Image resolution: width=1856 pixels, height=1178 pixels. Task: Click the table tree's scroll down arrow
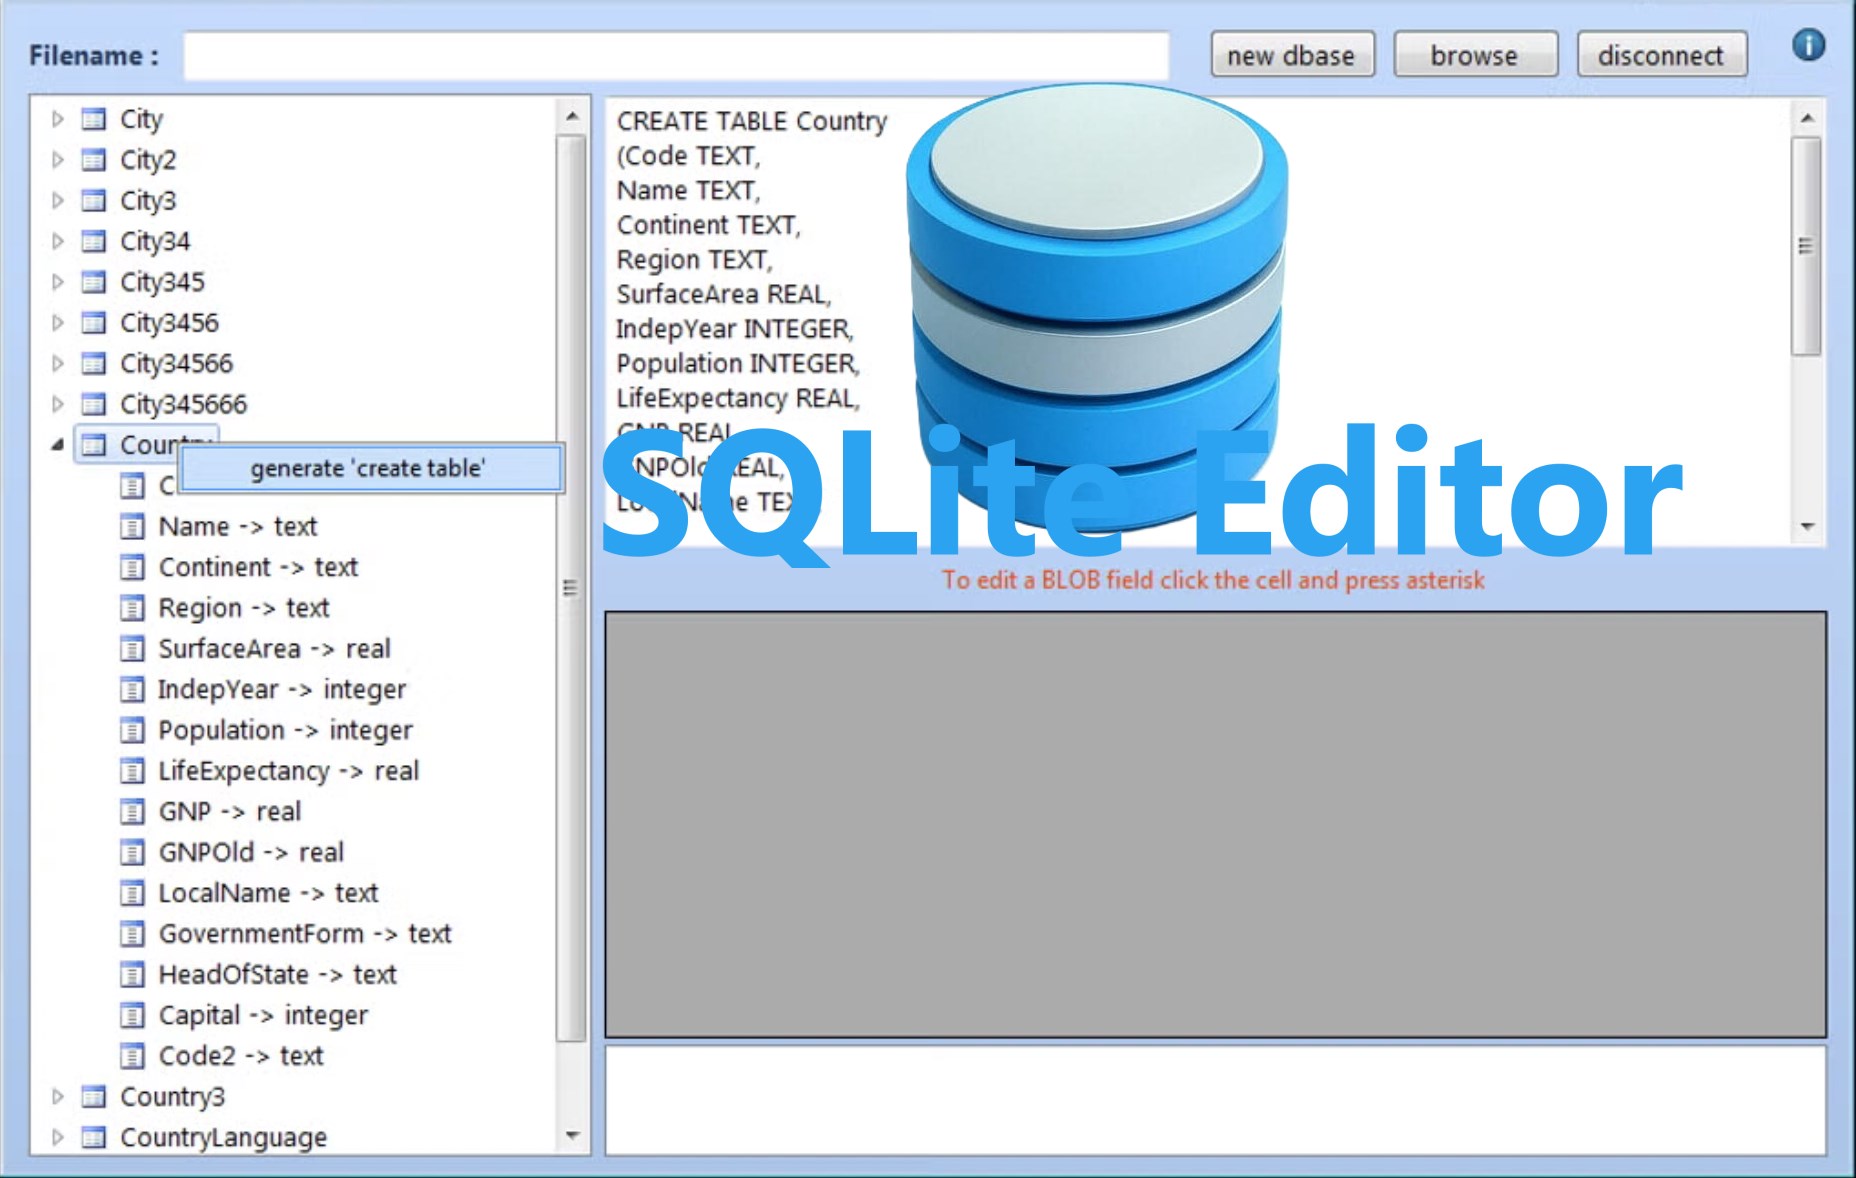572,1135
